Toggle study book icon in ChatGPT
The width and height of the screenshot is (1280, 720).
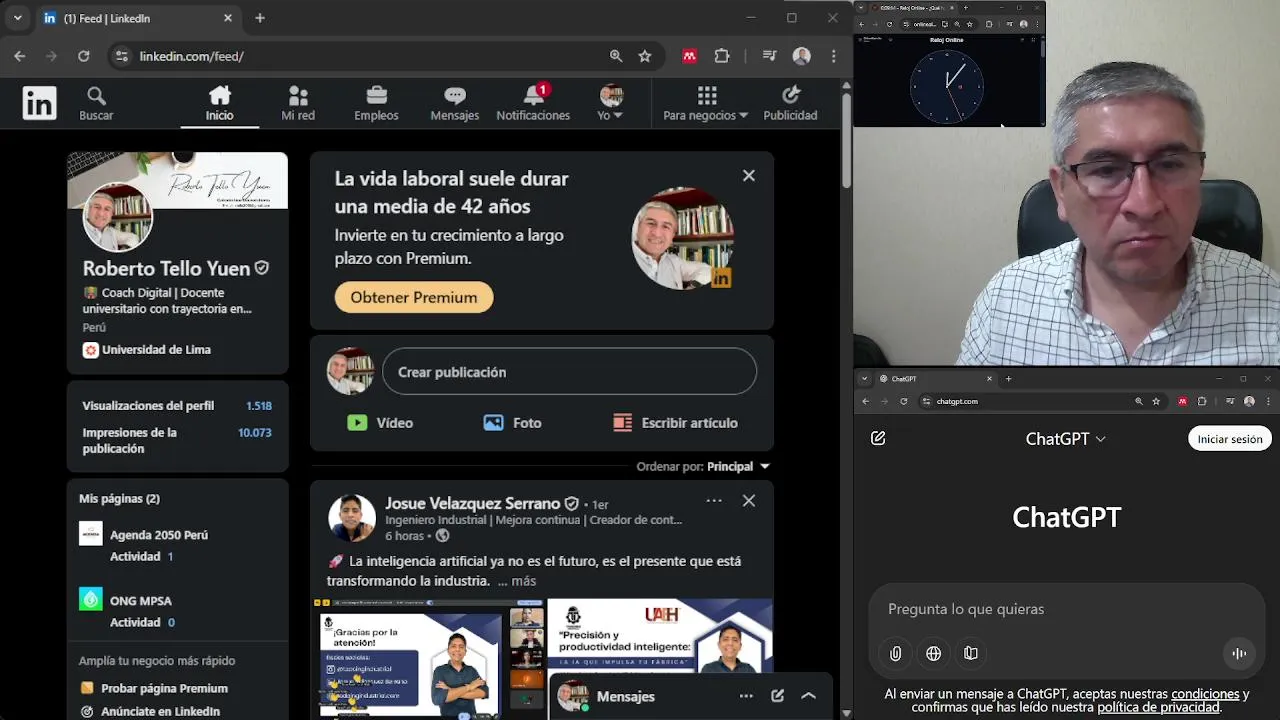point(971,653)
